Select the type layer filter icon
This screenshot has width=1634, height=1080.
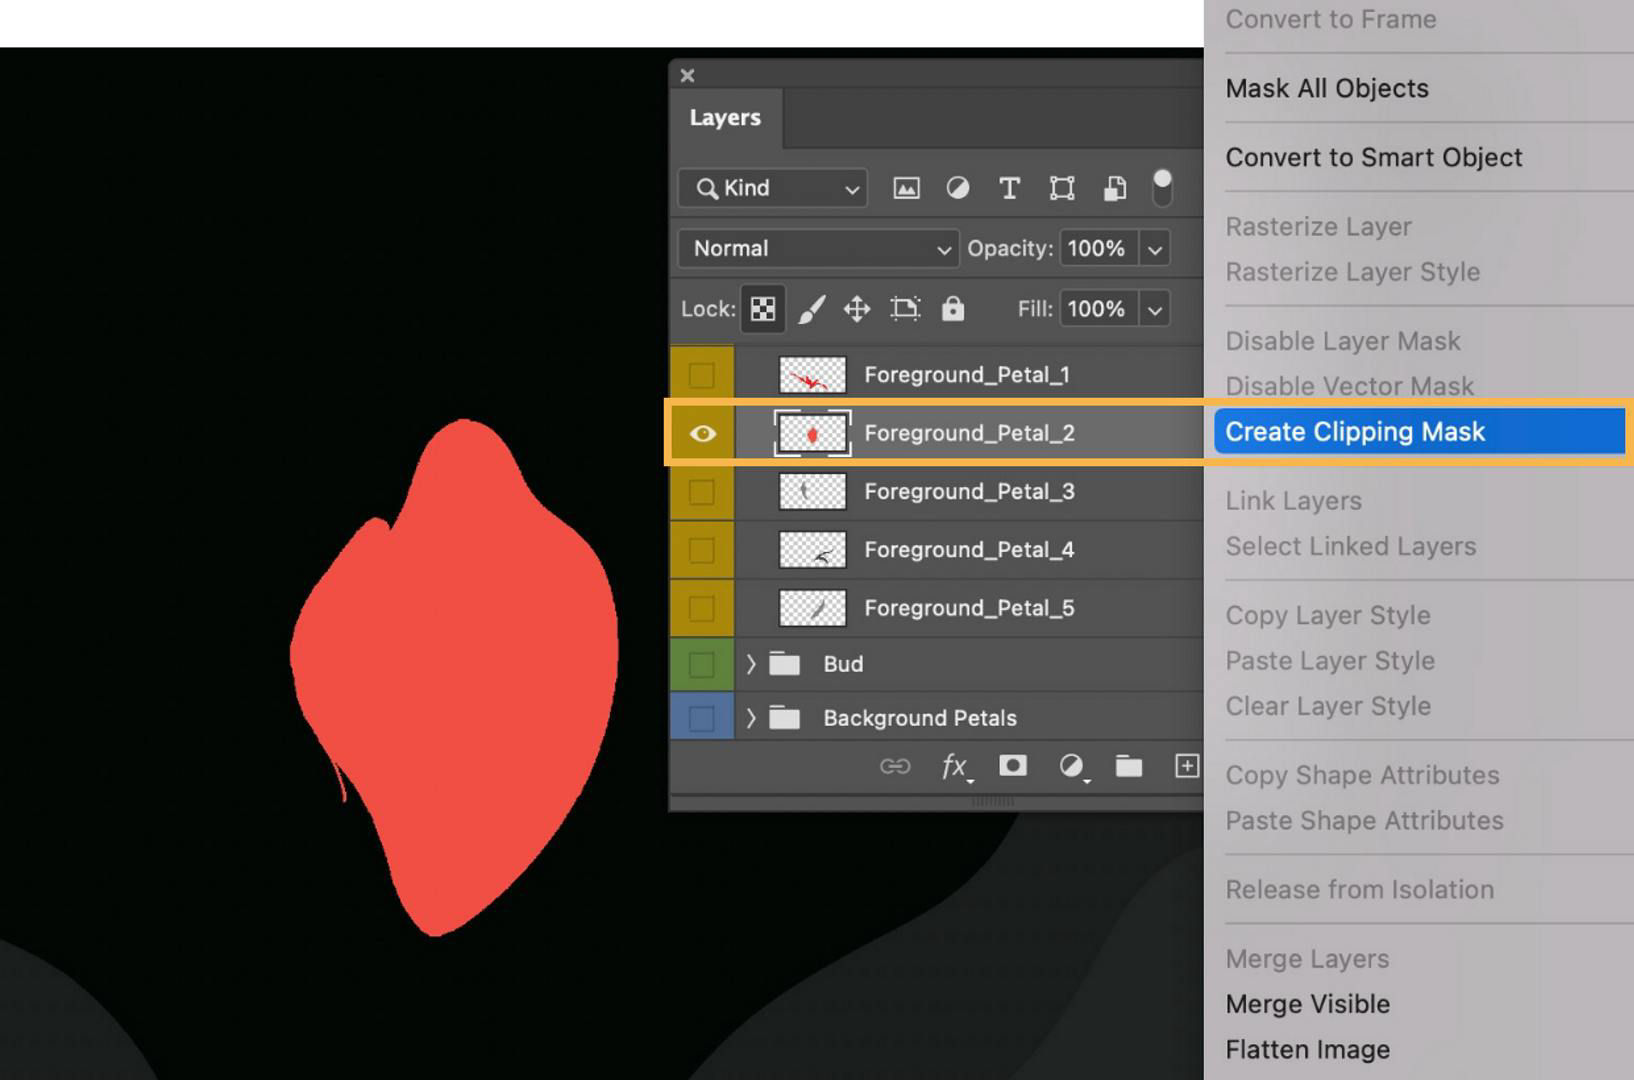(x=1009, y=188)
